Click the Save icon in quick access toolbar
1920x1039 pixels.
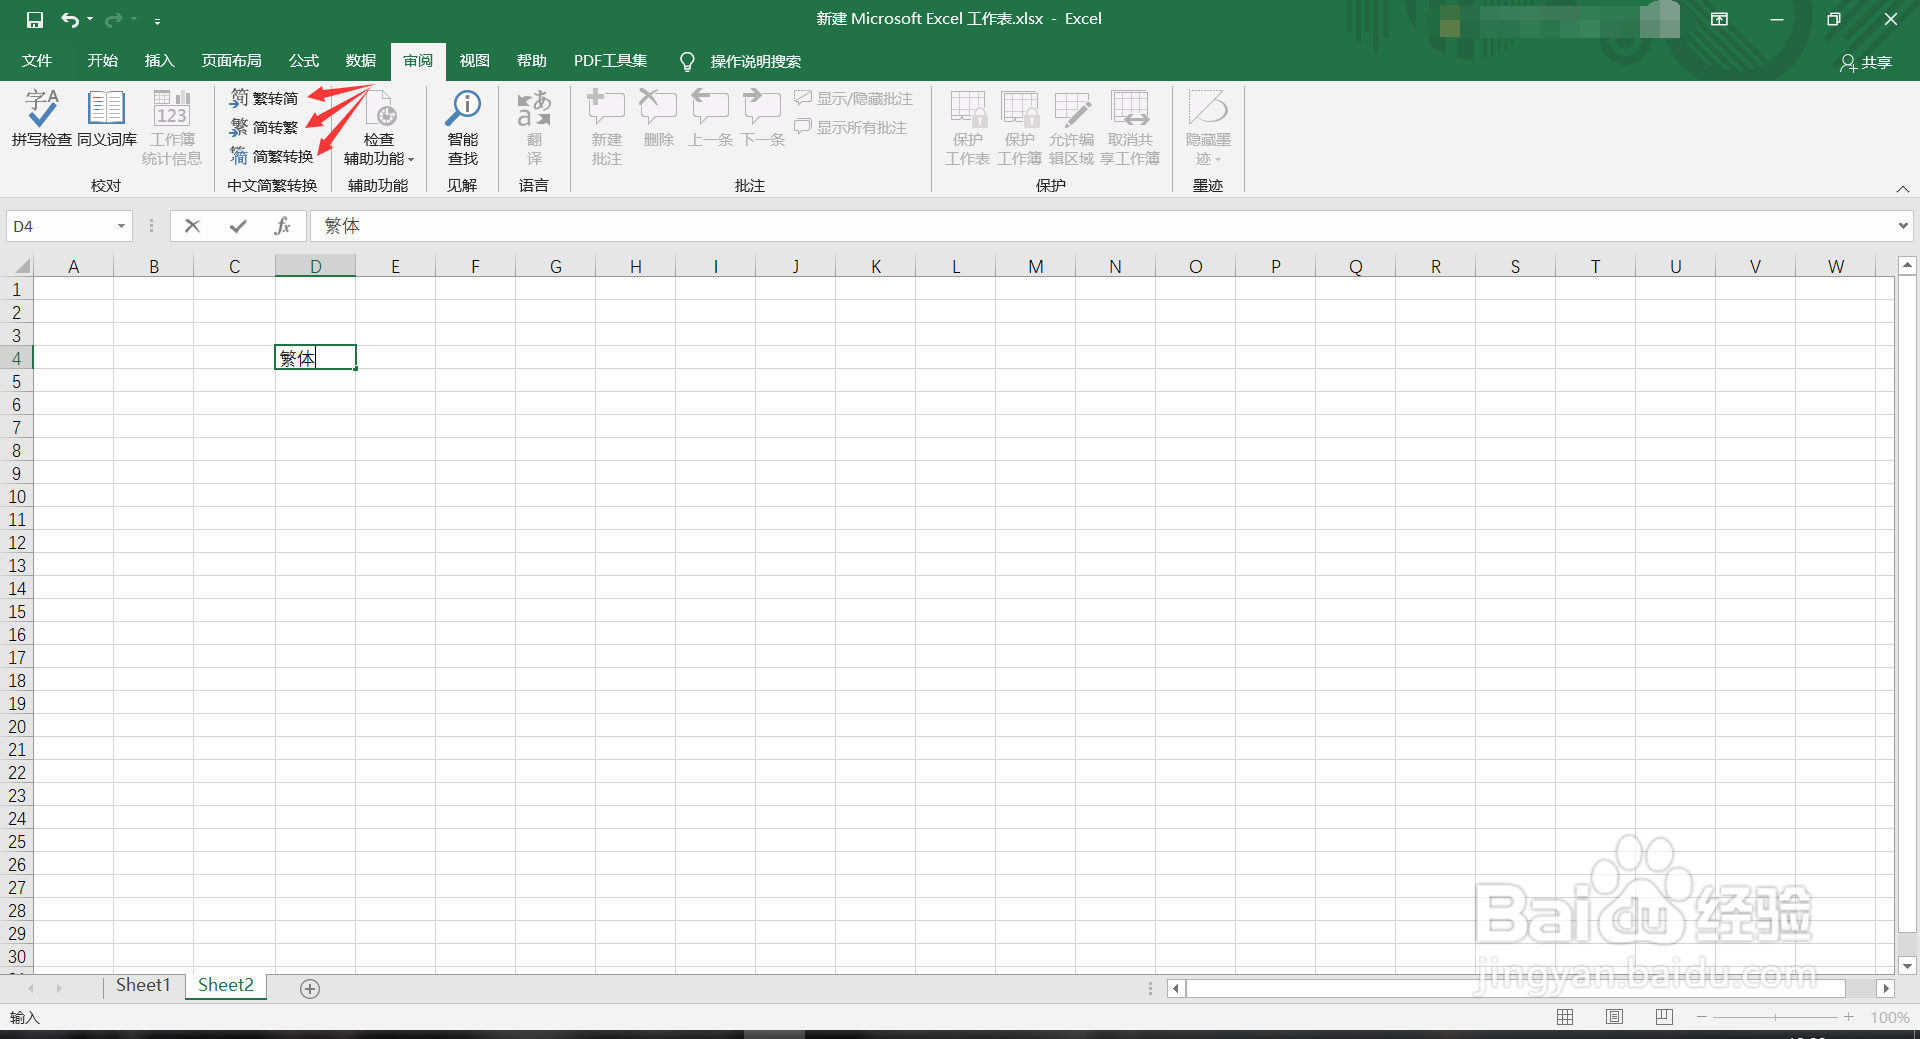35,19
